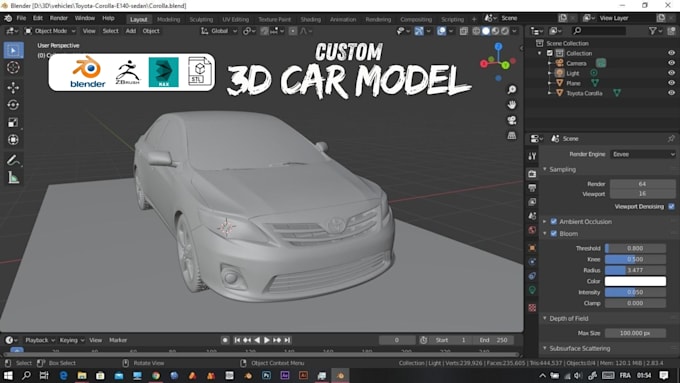
Task: Open the Keying dropdown in timeline
Action: 72,340
